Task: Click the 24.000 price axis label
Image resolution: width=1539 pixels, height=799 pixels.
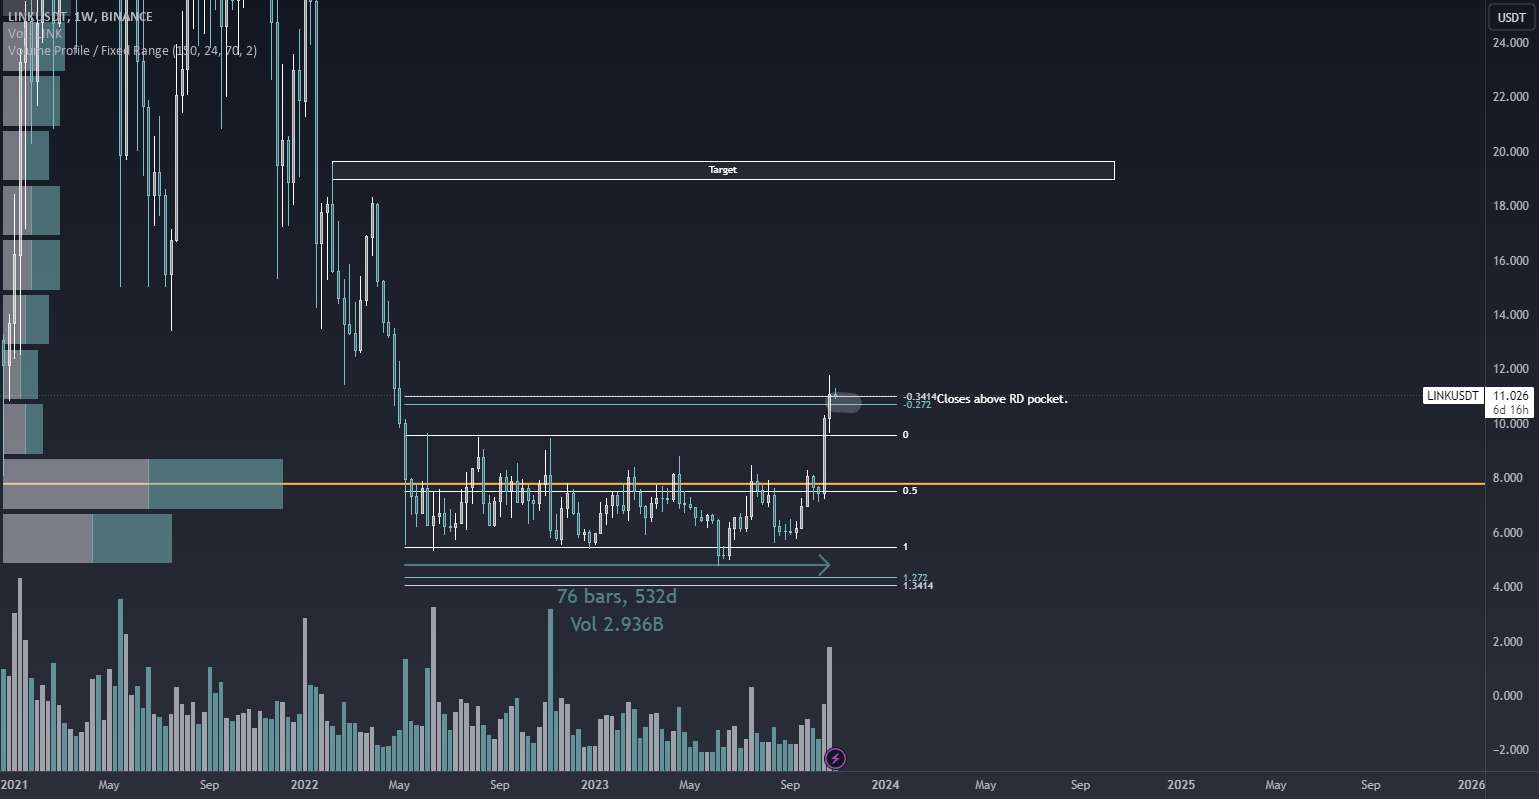Action: [1510, 43]
